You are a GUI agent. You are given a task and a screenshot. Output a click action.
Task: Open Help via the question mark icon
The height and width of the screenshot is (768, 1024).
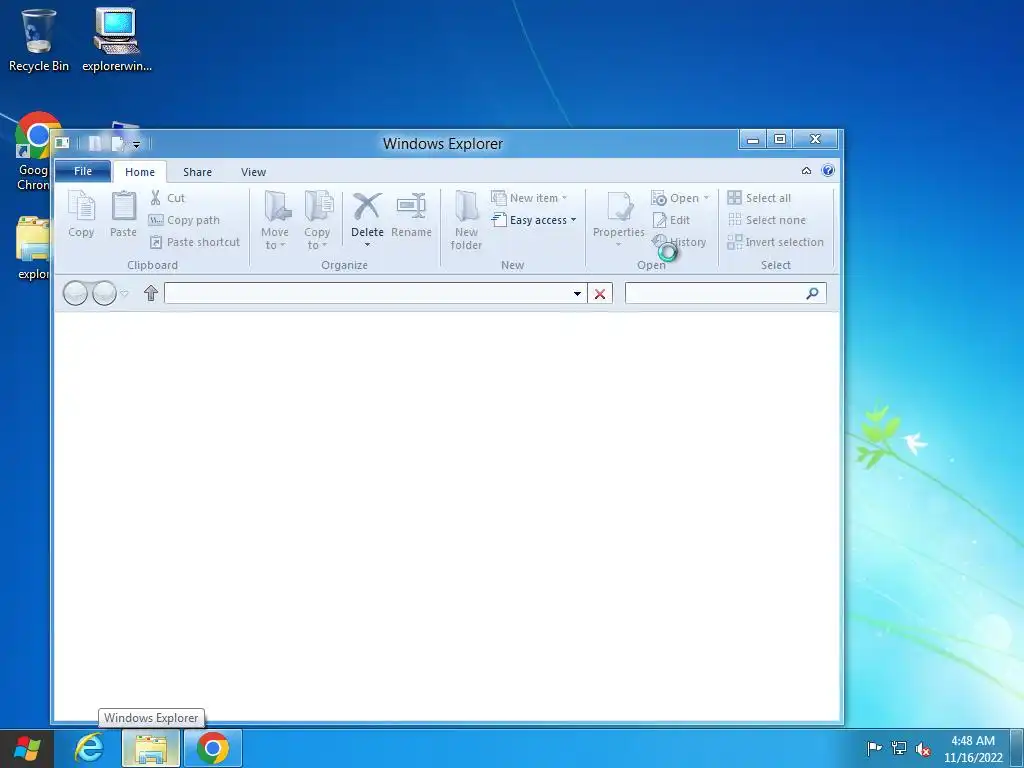[828, 170]
